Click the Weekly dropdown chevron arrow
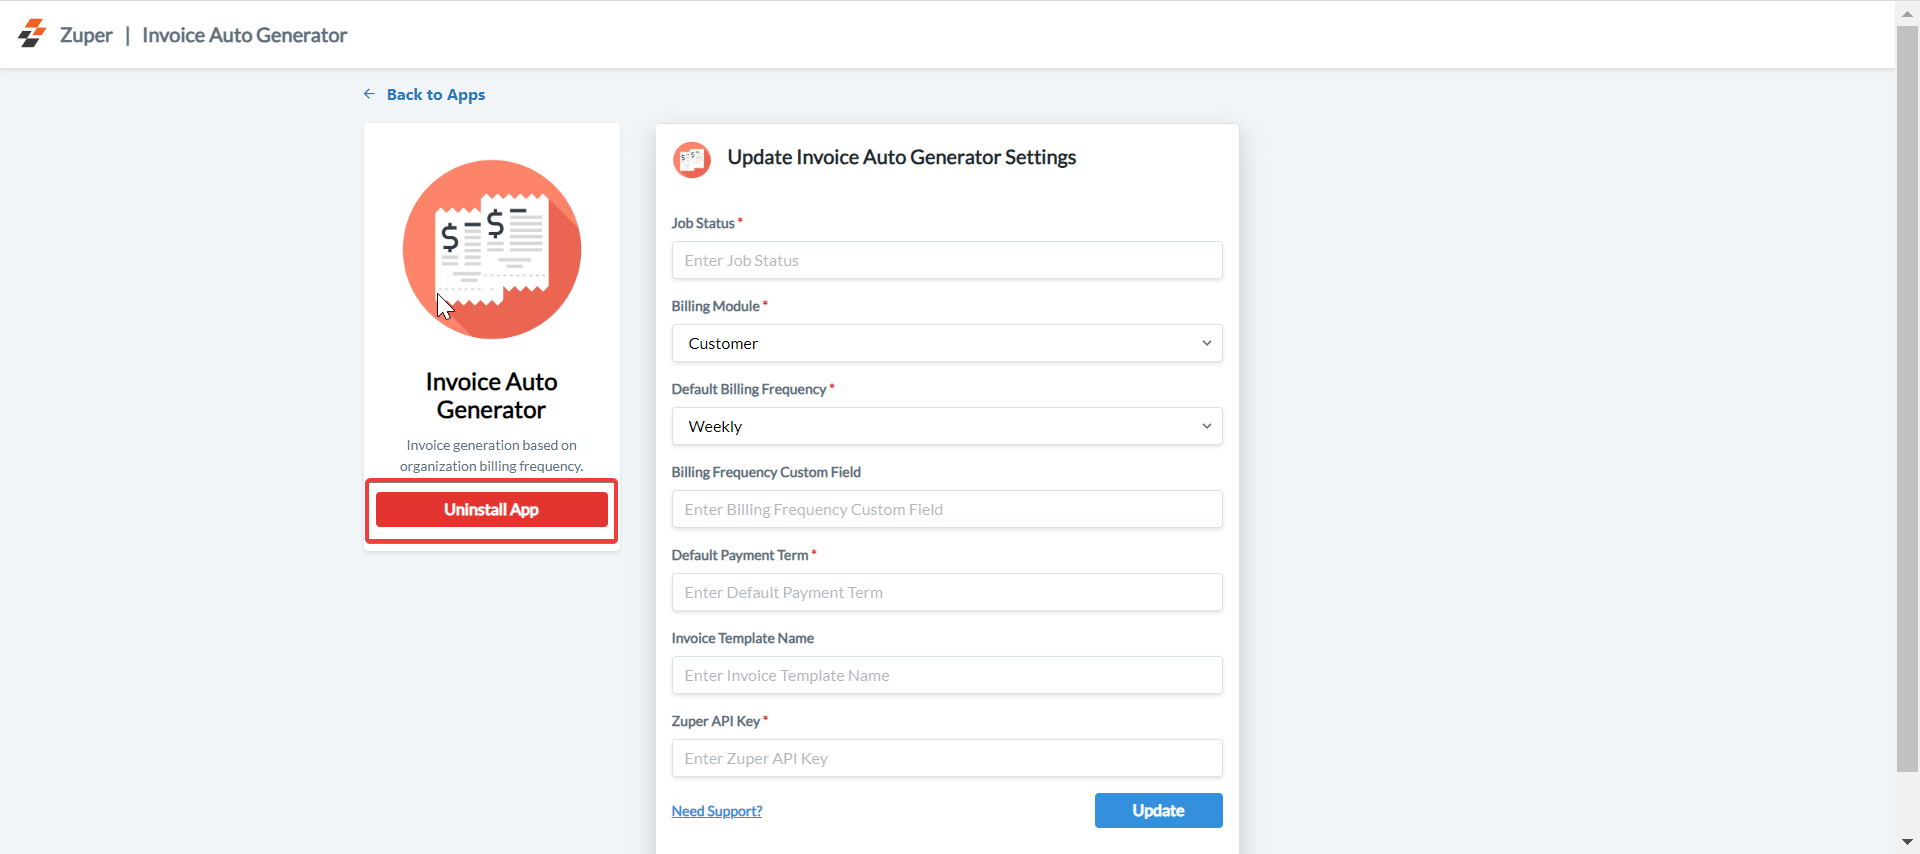Screen dimensions: 1920x854 1206,426
